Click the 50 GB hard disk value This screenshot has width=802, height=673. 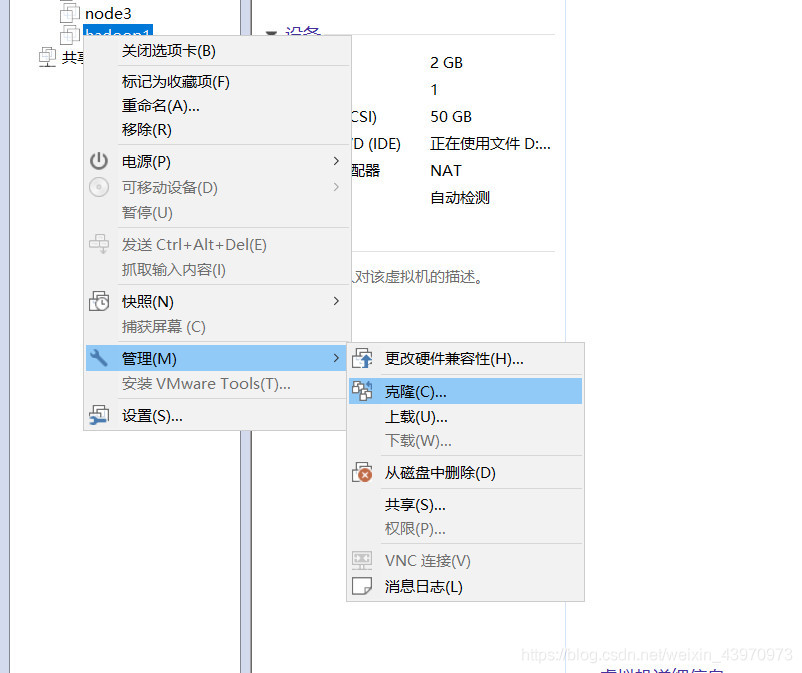pos(451,117)
